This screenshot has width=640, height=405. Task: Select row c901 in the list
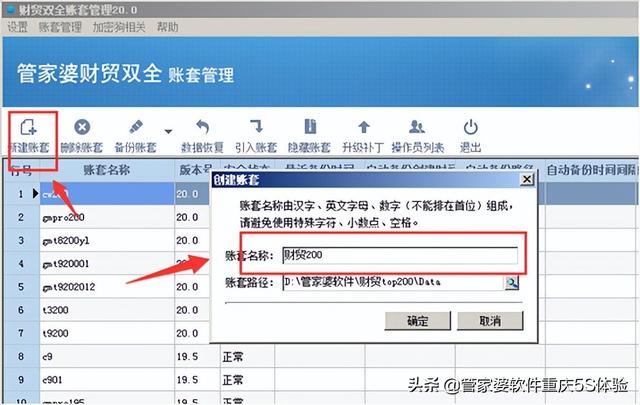click(x=107, y=380)
